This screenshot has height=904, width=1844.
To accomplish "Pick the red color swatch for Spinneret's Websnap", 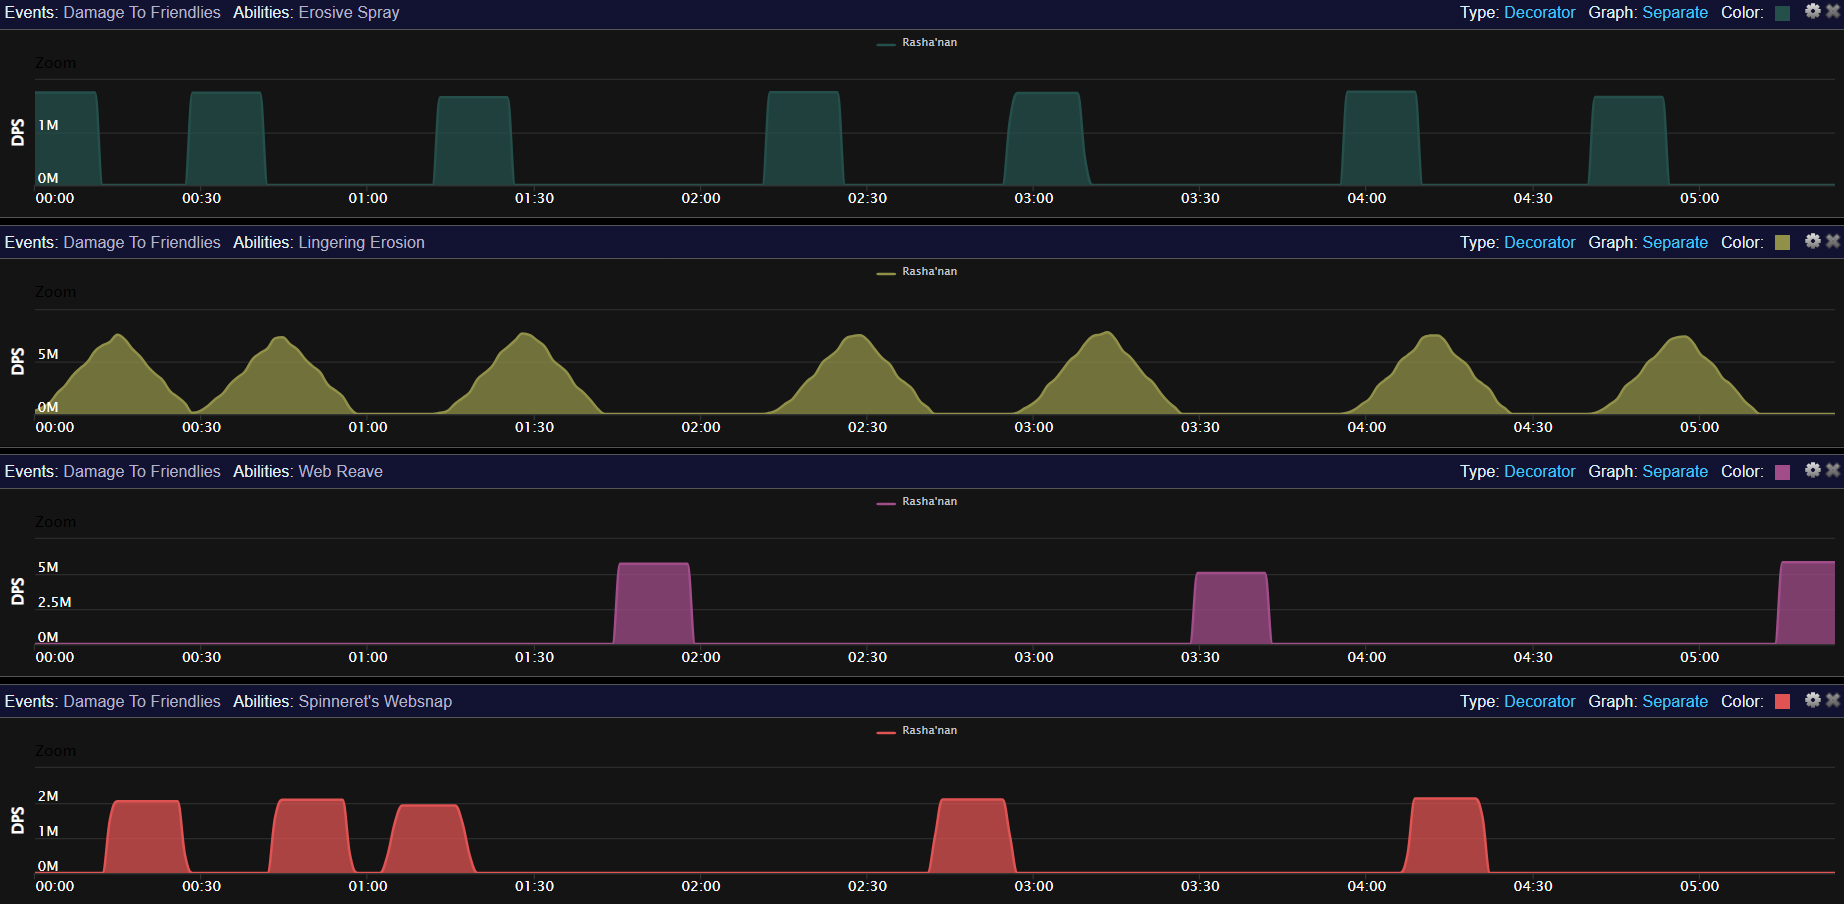I will tap(1782, 702).
